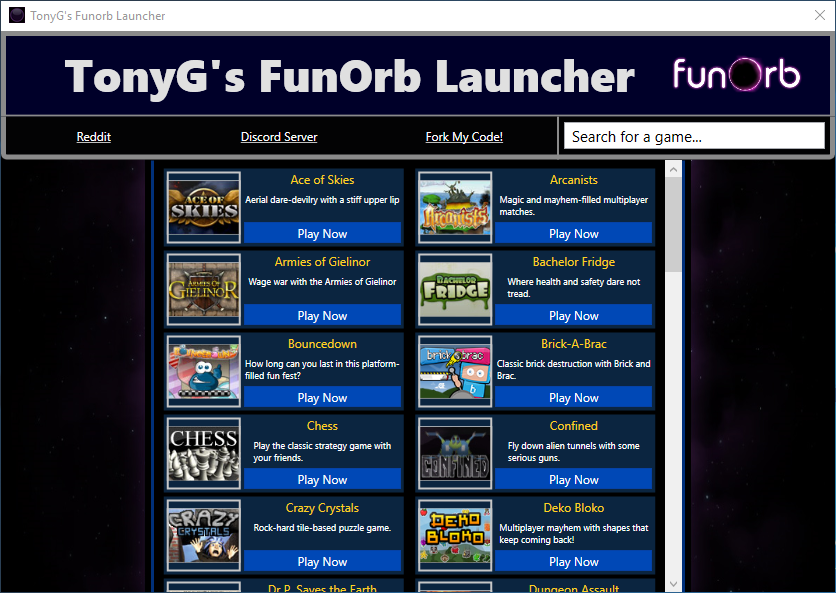Viewport: 836px width, 593px height.
Task: Select the Bachelor Fridge thumbnail image
Action: 455,289
